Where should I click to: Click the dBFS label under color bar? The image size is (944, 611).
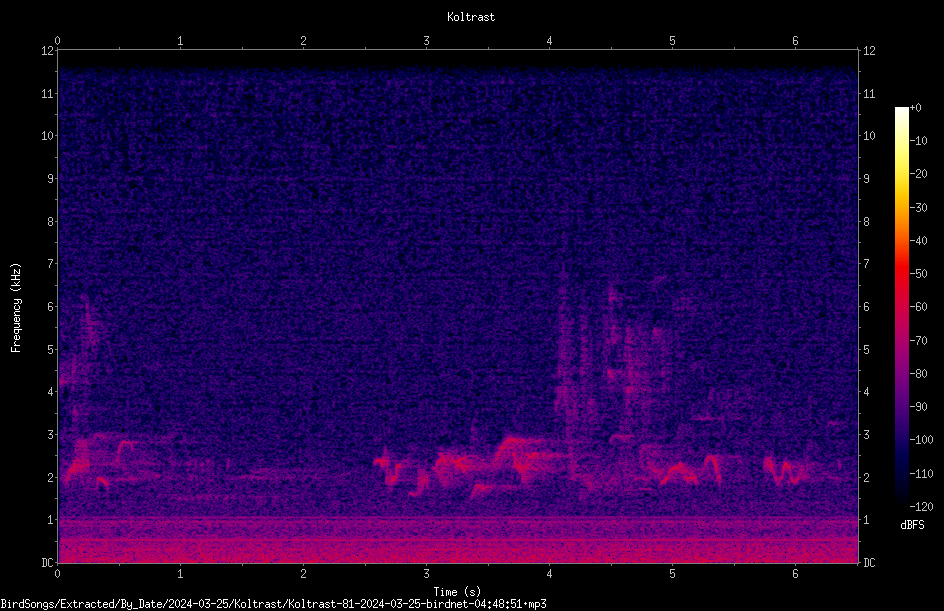point(912,525)
